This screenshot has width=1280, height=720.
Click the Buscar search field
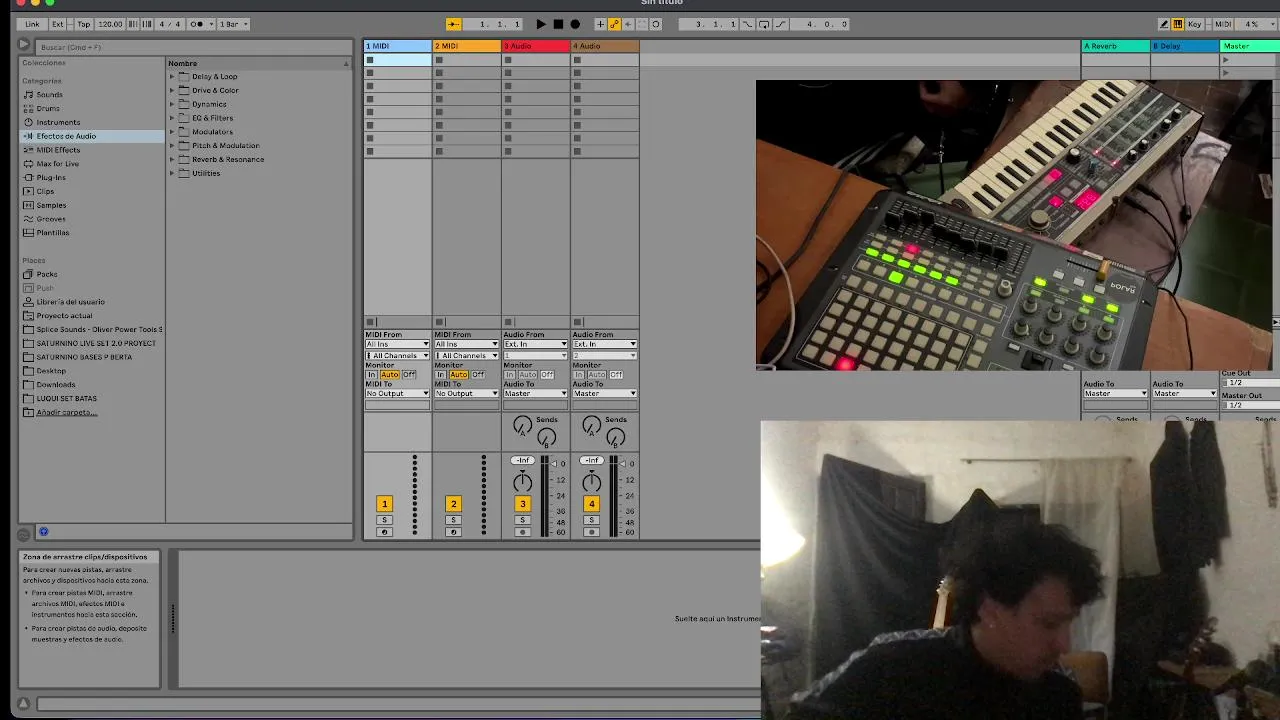[195, 47]
